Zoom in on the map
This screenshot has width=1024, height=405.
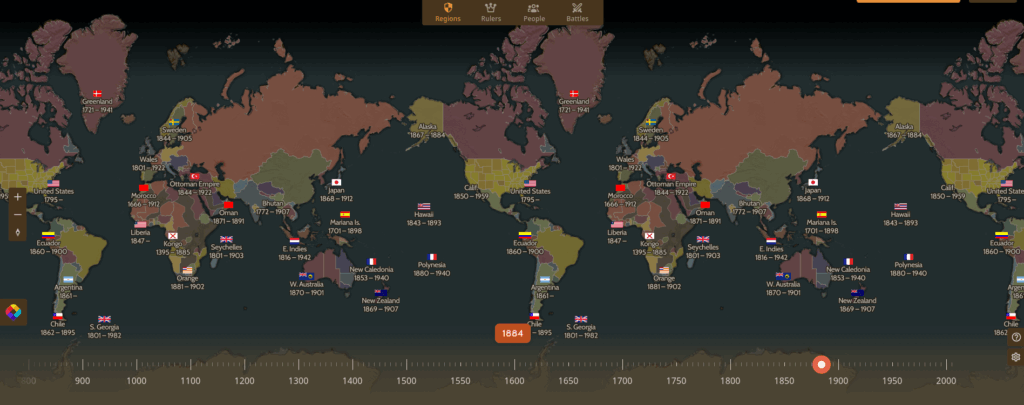(x=17, y=196)
